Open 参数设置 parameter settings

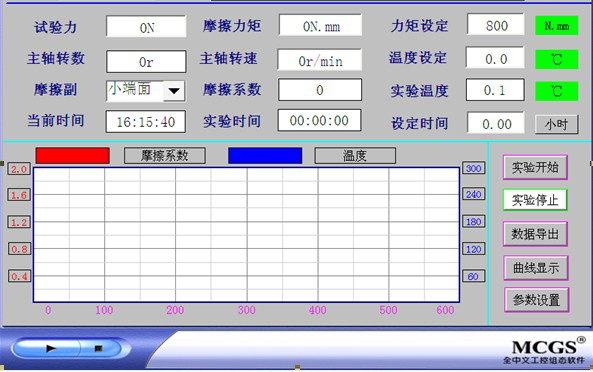pos(536,300)
